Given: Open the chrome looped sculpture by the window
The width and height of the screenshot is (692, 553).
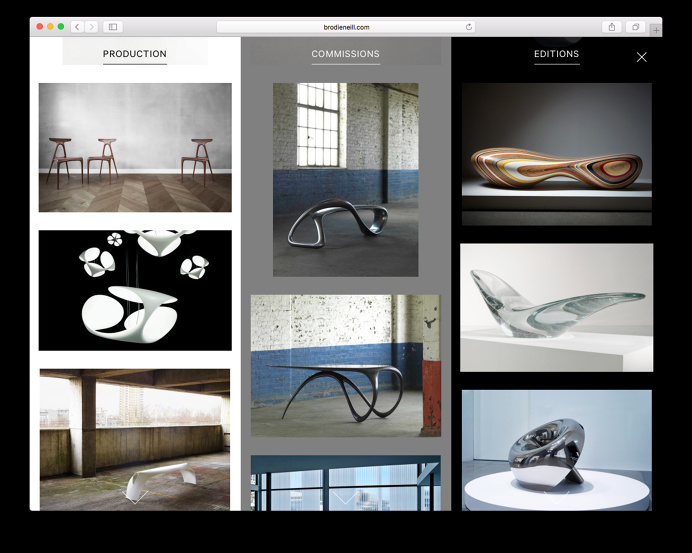Looking at the screenshot, I should point(345,179).
